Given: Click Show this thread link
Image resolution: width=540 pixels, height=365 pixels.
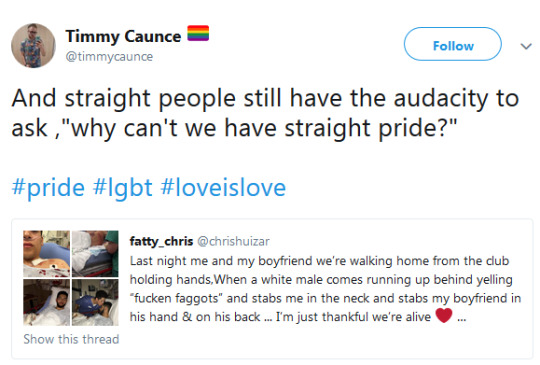Looking at the screenshot, I should 71,339.
